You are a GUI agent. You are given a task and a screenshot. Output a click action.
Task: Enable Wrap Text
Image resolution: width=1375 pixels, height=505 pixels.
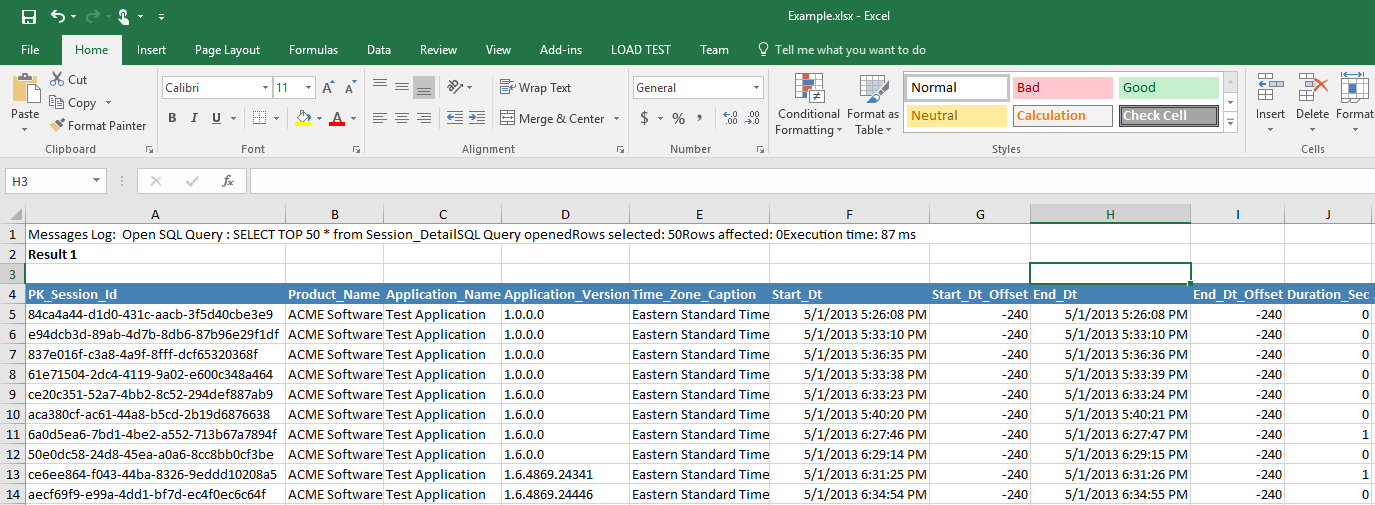tap(536, 88)
